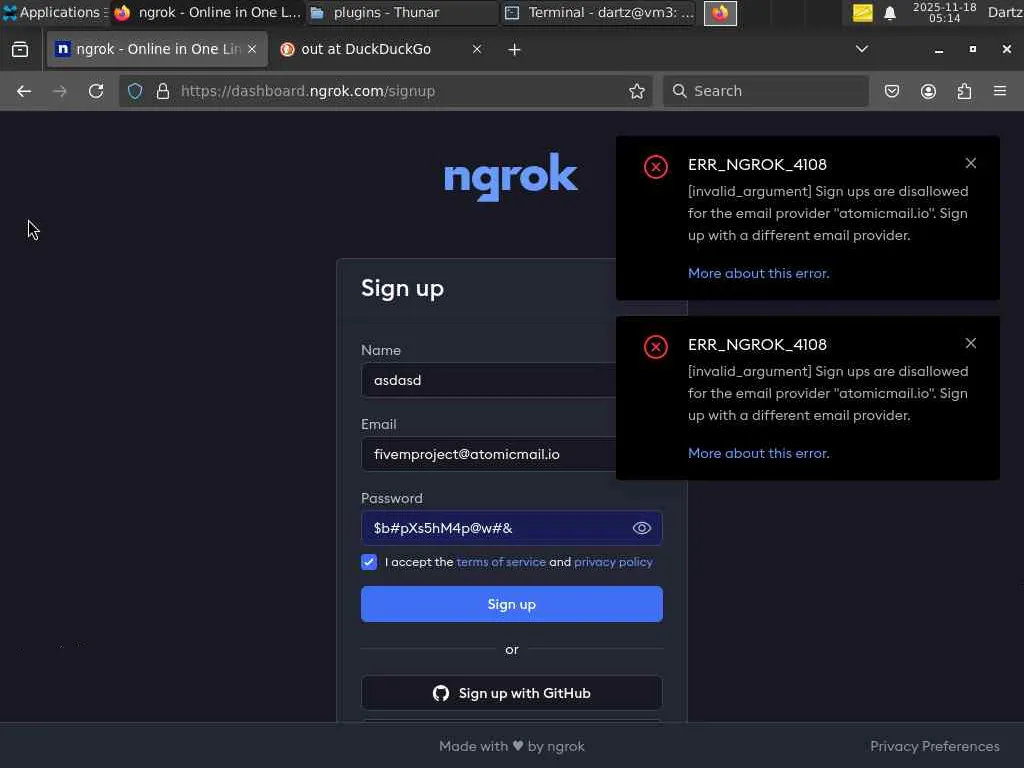Click the panel clock showing 05:14
This screenshot has height=768, width=1024.
[944, 12]
